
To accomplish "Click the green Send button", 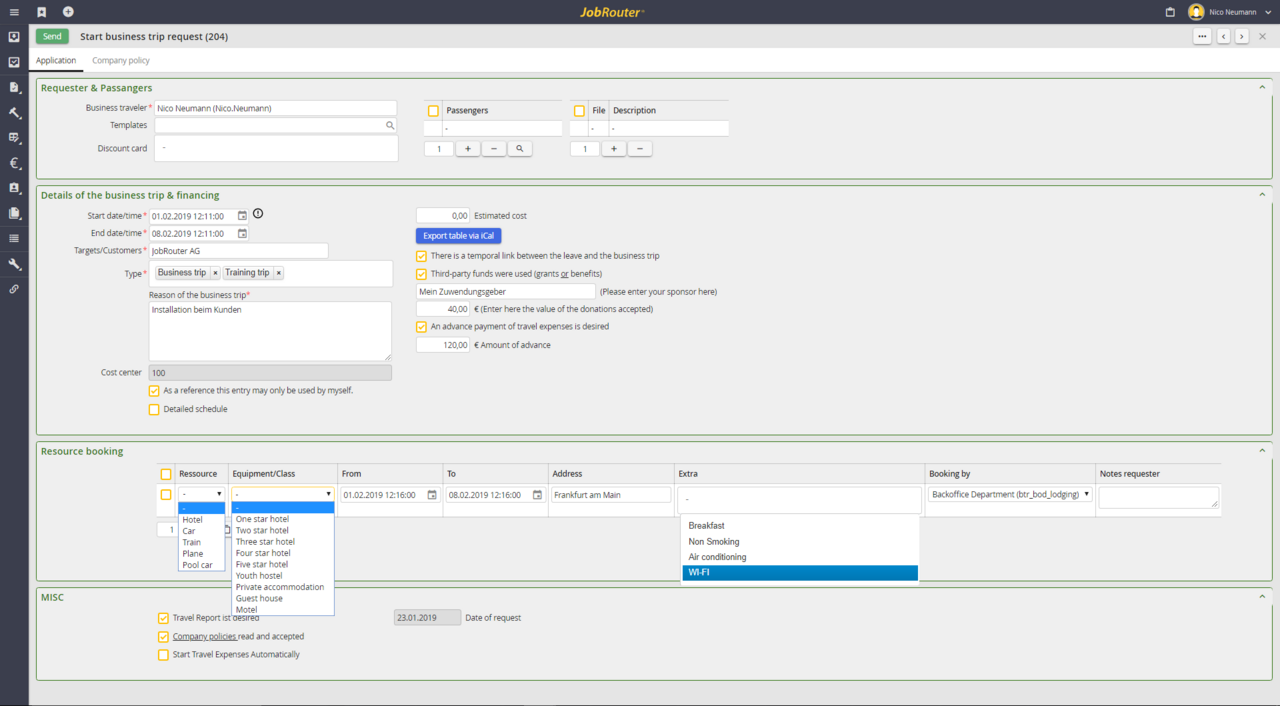I will (52, 36).
